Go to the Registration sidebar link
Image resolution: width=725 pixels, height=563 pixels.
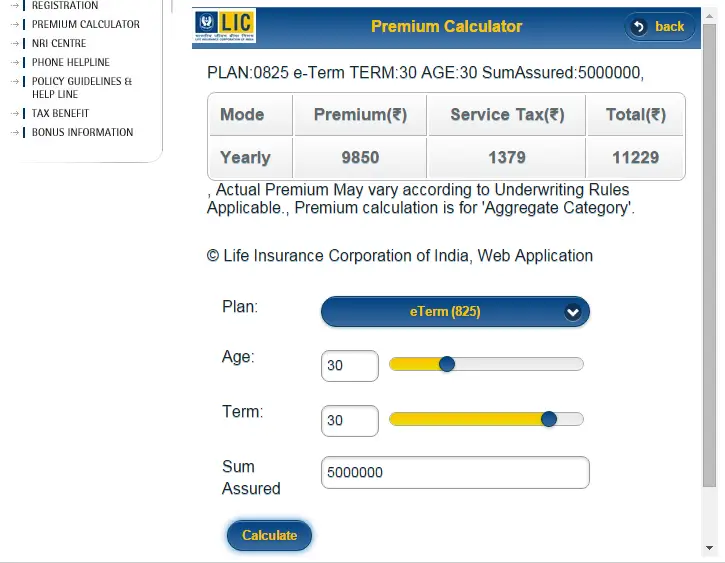point(65,6)
